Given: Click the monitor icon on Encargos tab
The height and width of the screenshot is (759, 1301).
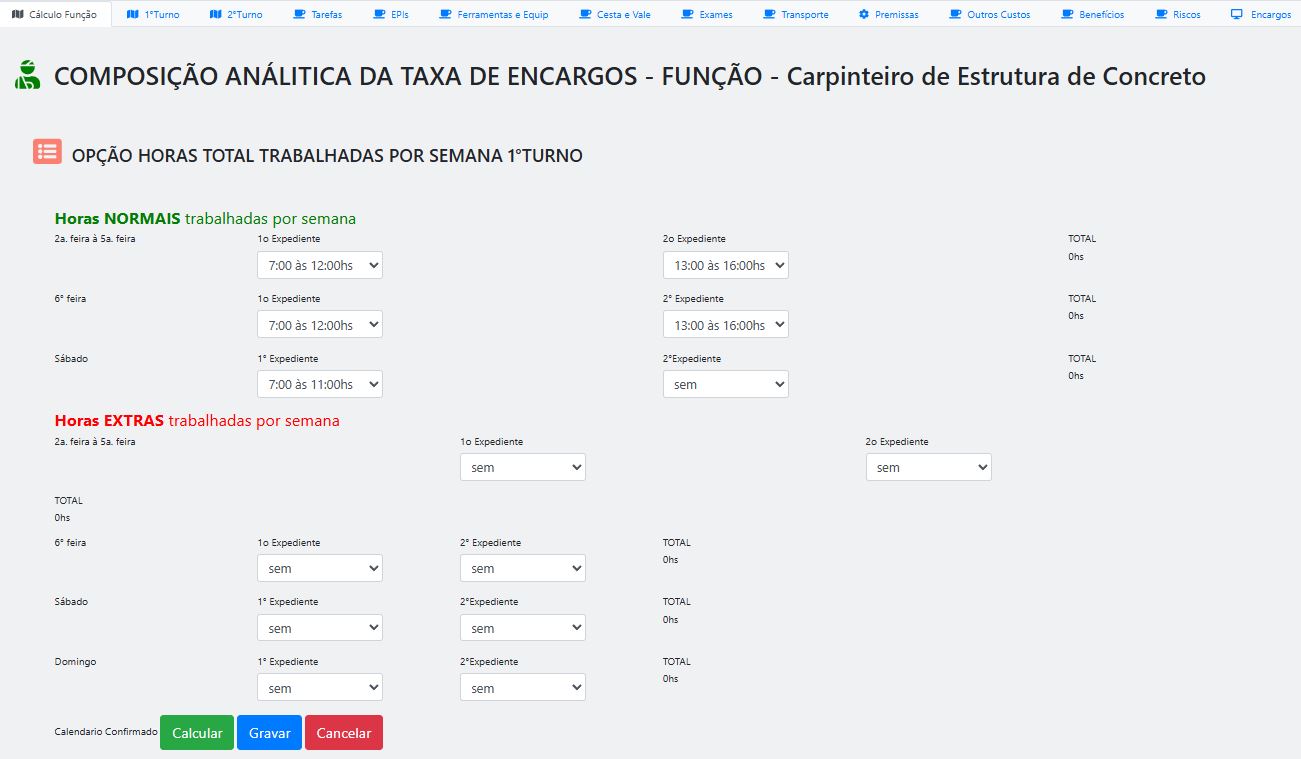Looking at the screenshot, I should 1237,15.
